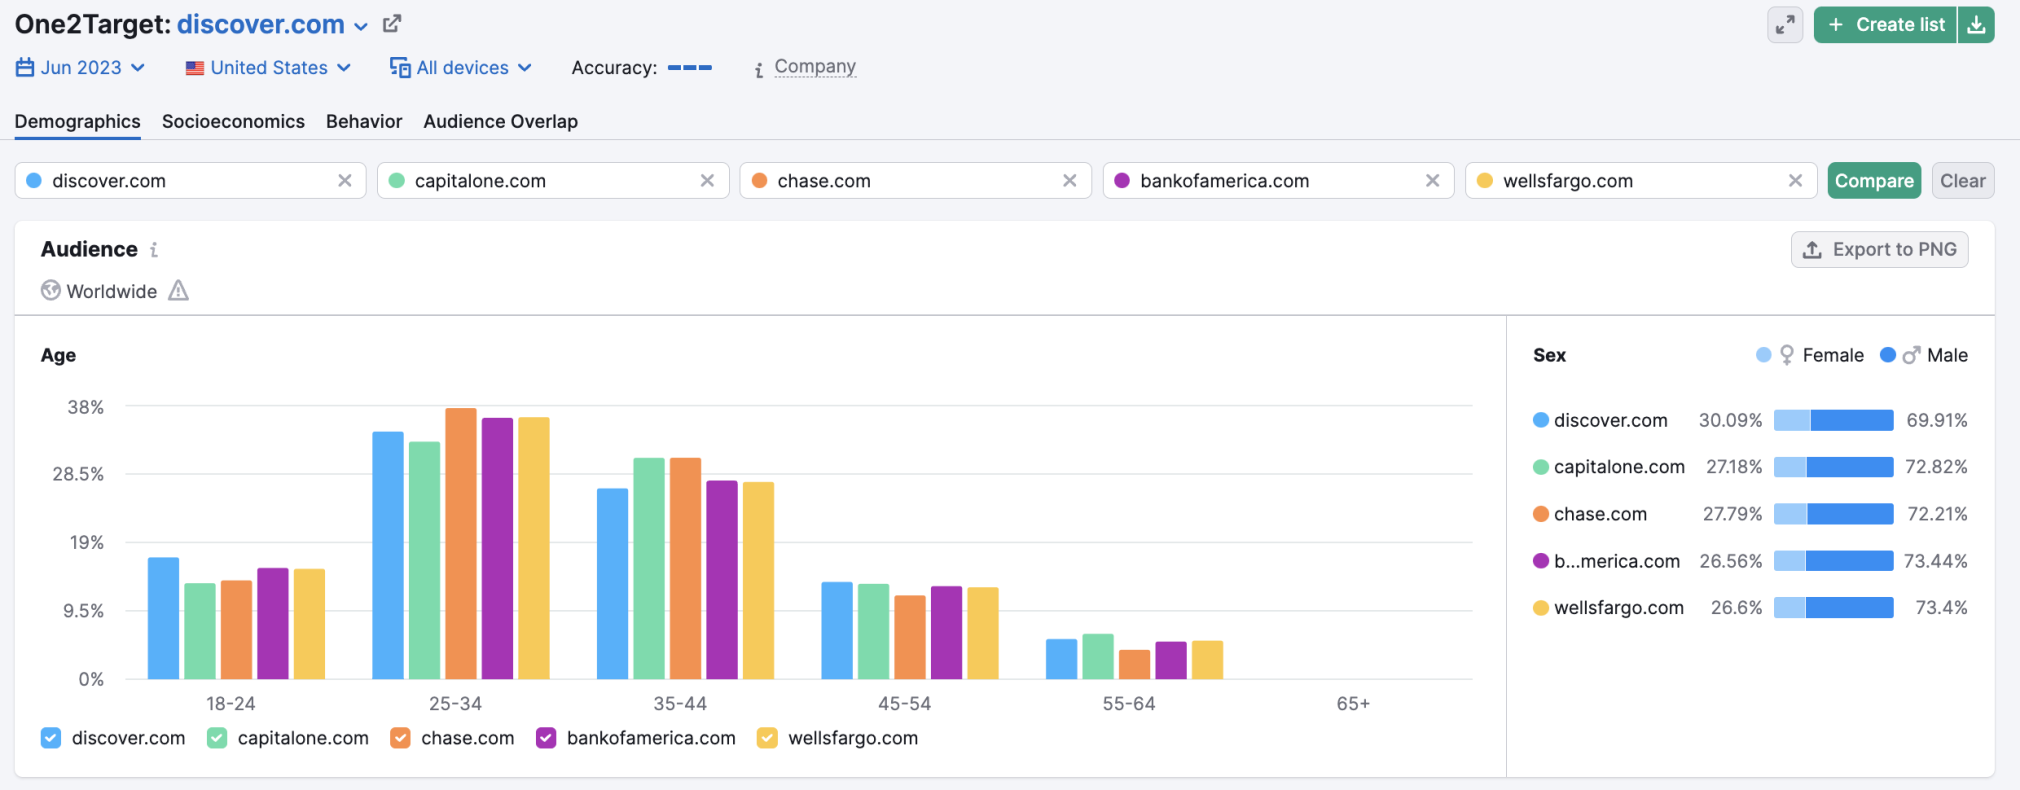Switch to the Demographics tab

pyautogui.click(x=77, y=121)
